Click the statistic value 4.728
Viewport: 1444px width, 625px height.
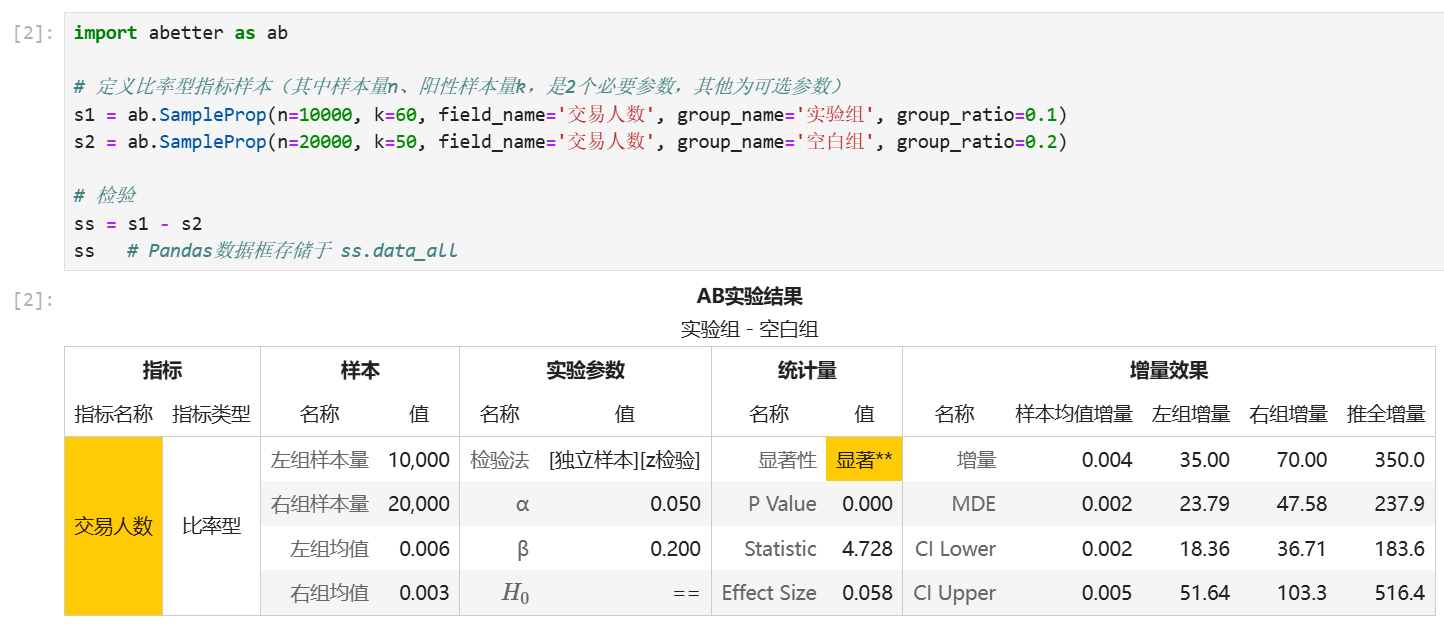tap(867, 549)
